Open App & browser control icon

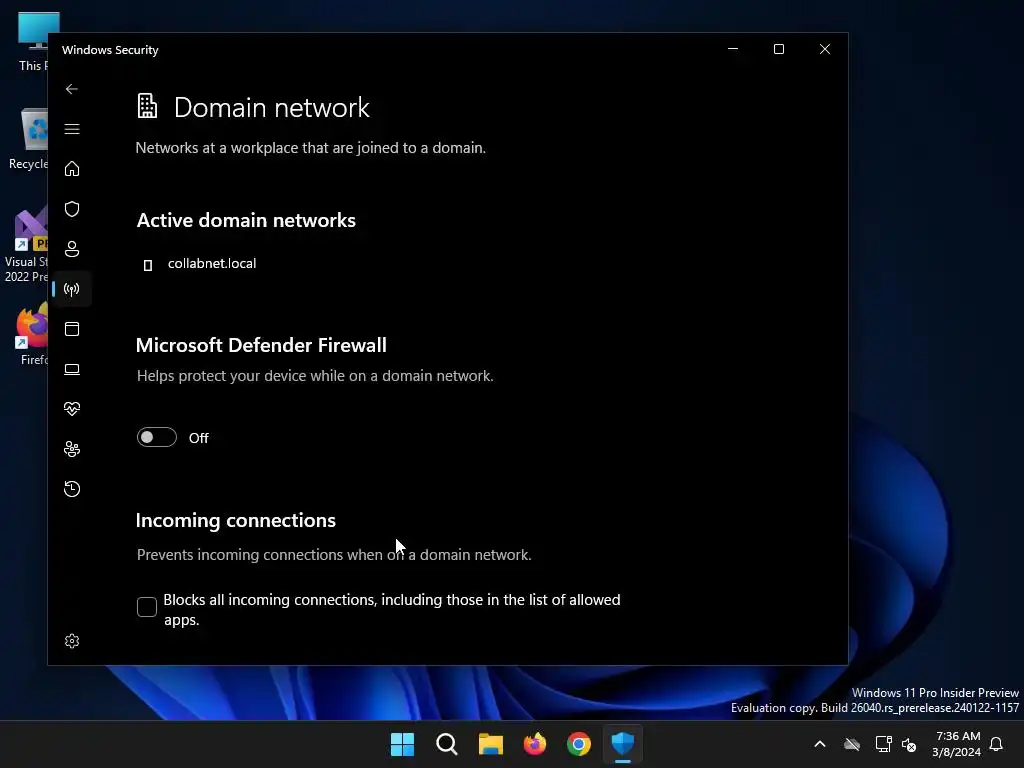(72, 329)
